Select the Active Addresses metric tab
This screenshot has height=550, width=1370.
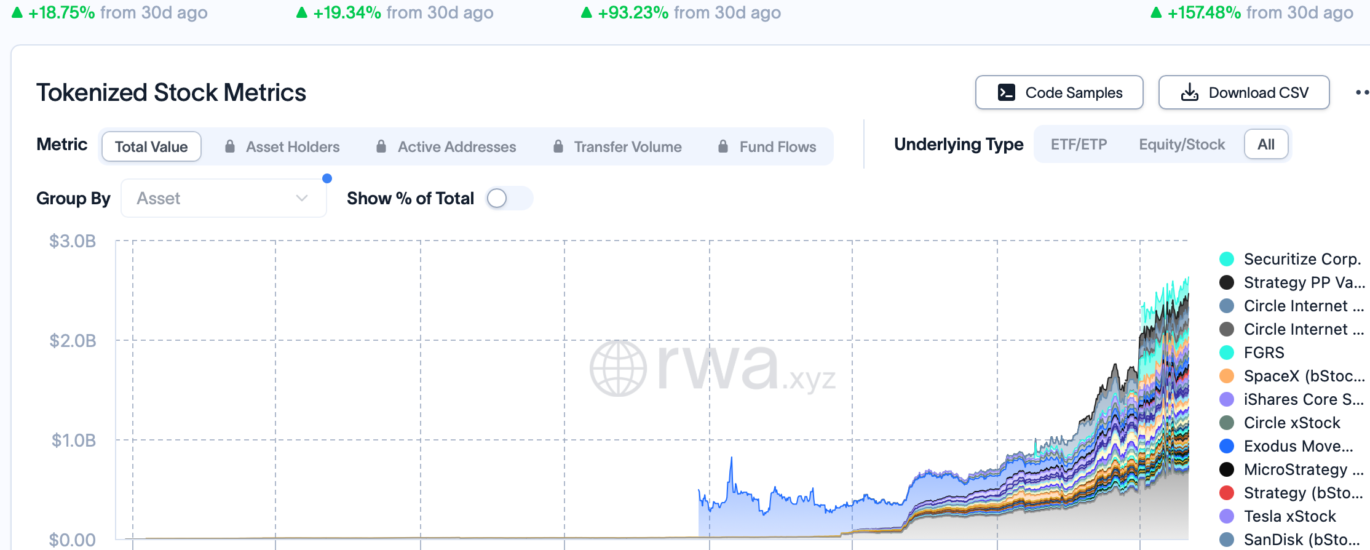pyautogui.click(x=446, y=147)
